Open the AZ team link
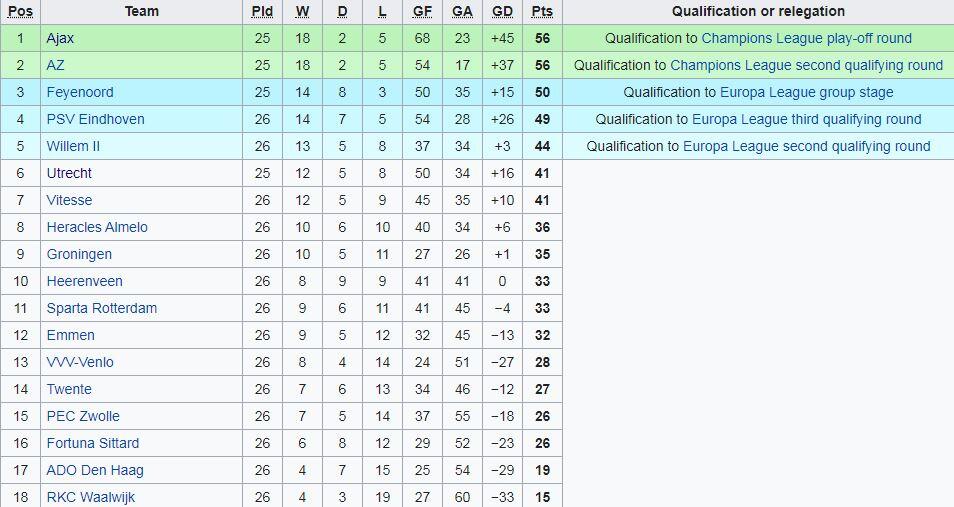Screen dimensions: 954x507 pyautogui.click(x=55, y=65)
